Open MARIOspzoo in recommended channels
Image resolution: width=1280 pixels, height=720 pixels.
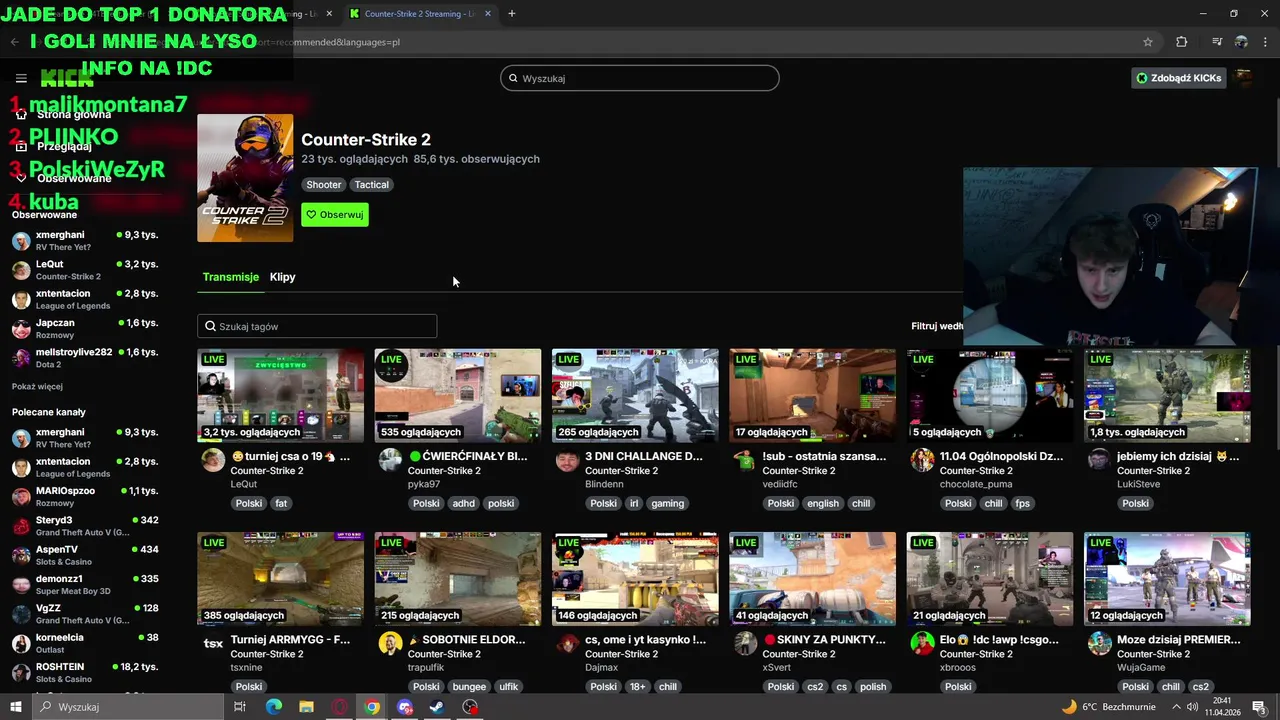tap(85, 496)
